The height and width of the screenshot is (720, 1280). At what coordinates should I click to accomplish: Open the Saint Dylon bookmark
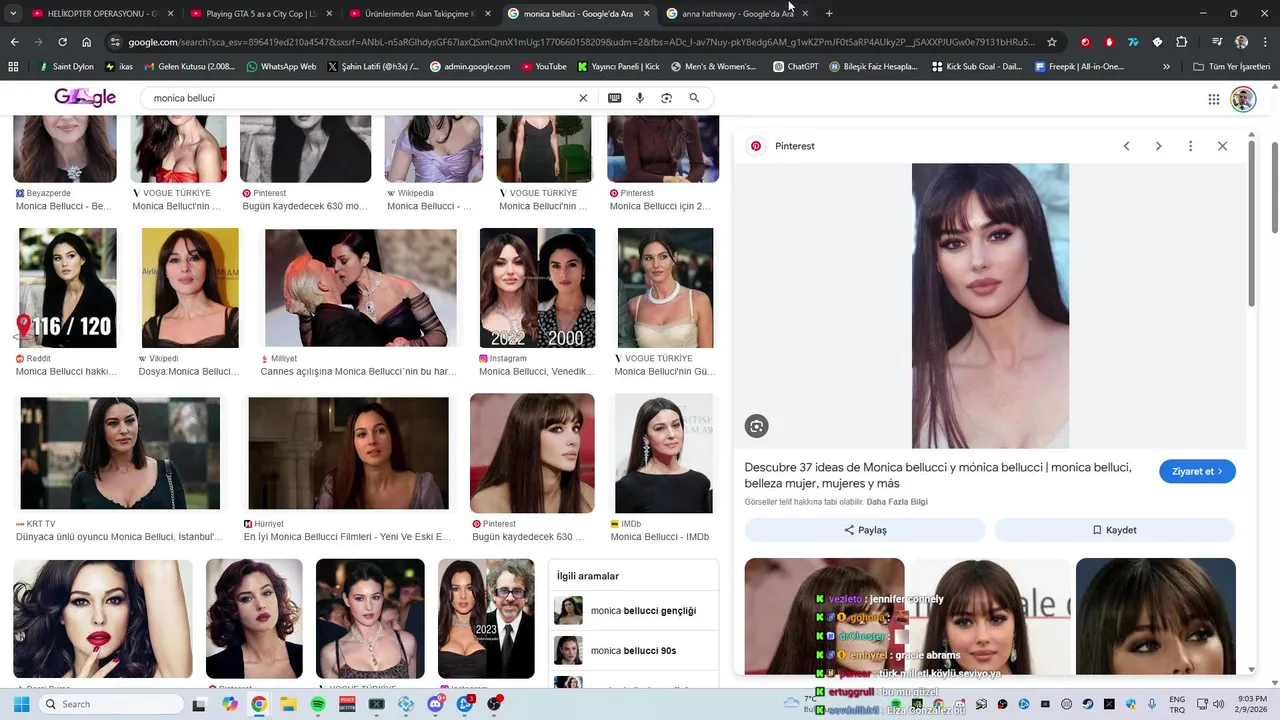tap(66, 67)
